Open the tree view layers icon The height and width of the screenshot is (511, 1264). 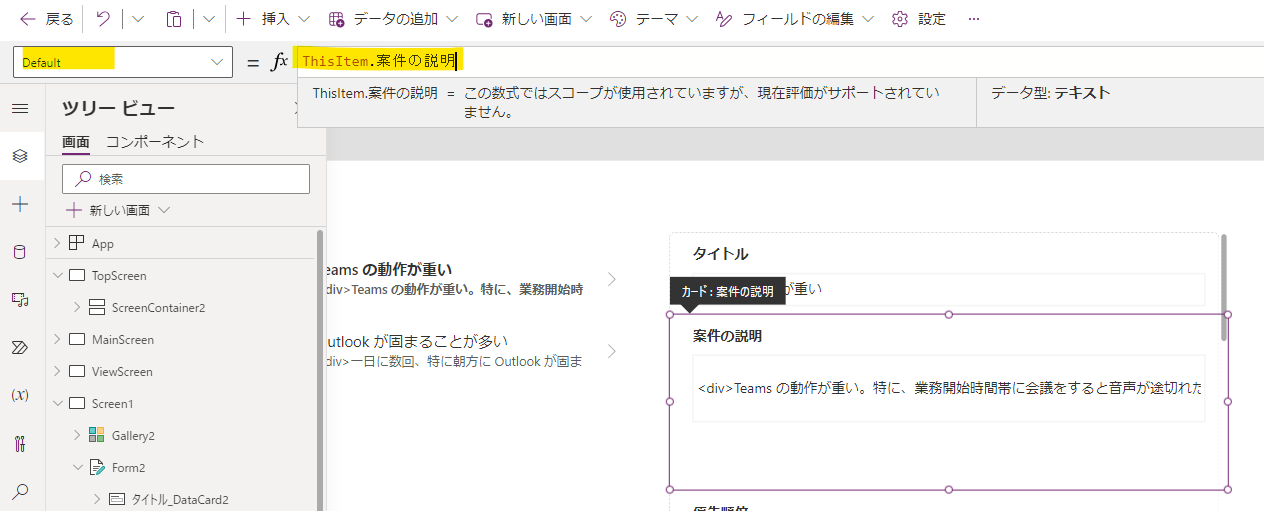pyautogui.click(x=20, y=156)
